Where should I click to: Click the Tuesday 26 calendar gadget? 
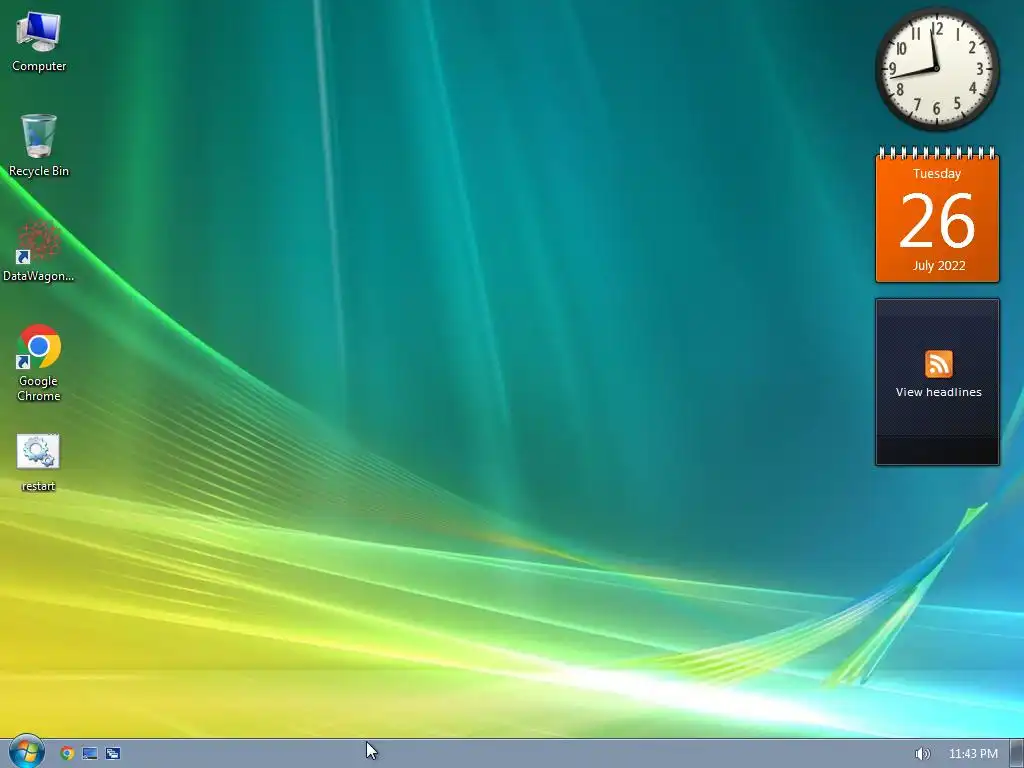coord(937,215)
